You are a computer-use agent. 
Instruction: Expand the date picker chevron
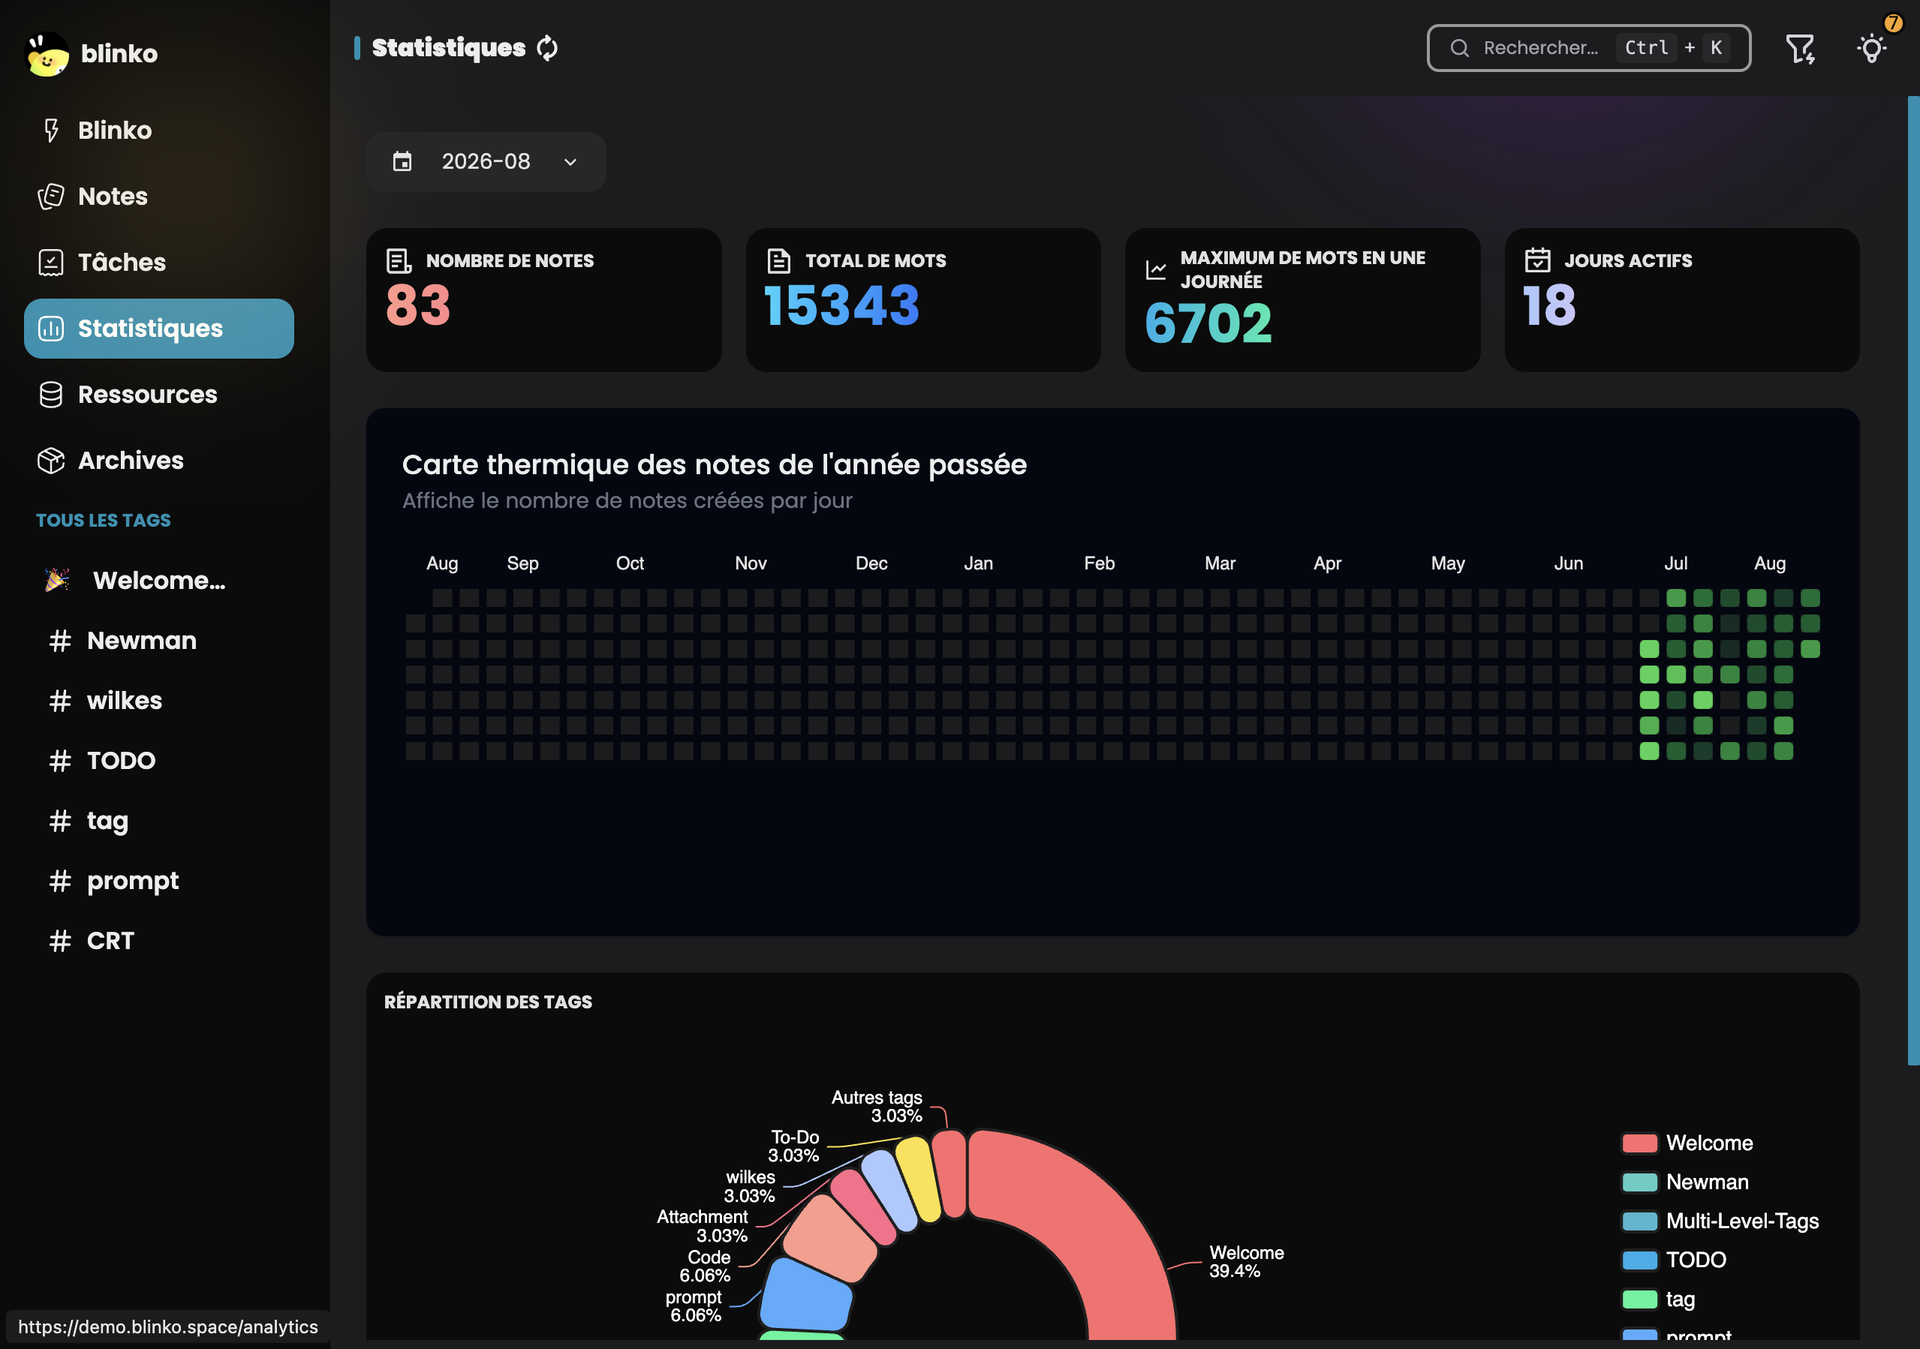click(570, 162)
